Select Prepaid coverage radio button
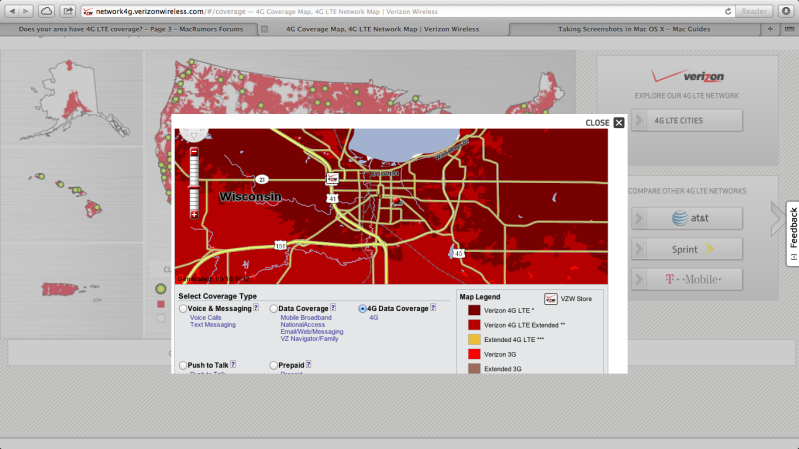Viewport: 799px width, 449px height. pos(274,365)
